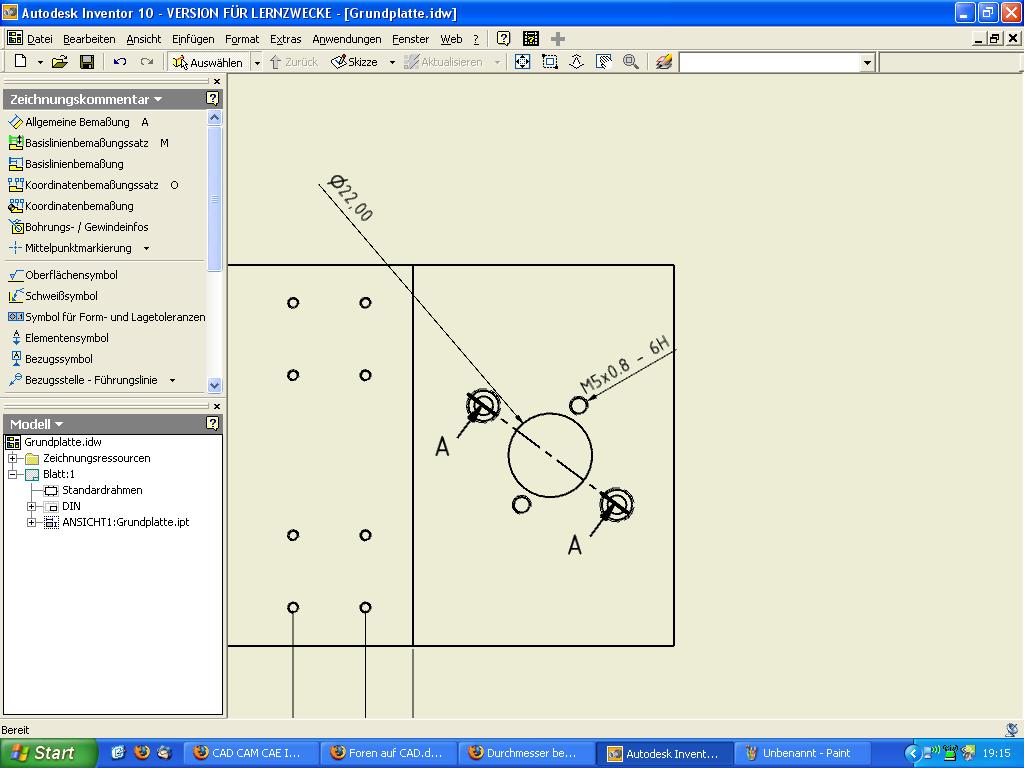This screenshot has width=1024, height=768.
Task: Switch to CAD CAM CAE I... taskbar window
Action: (251, 753)
